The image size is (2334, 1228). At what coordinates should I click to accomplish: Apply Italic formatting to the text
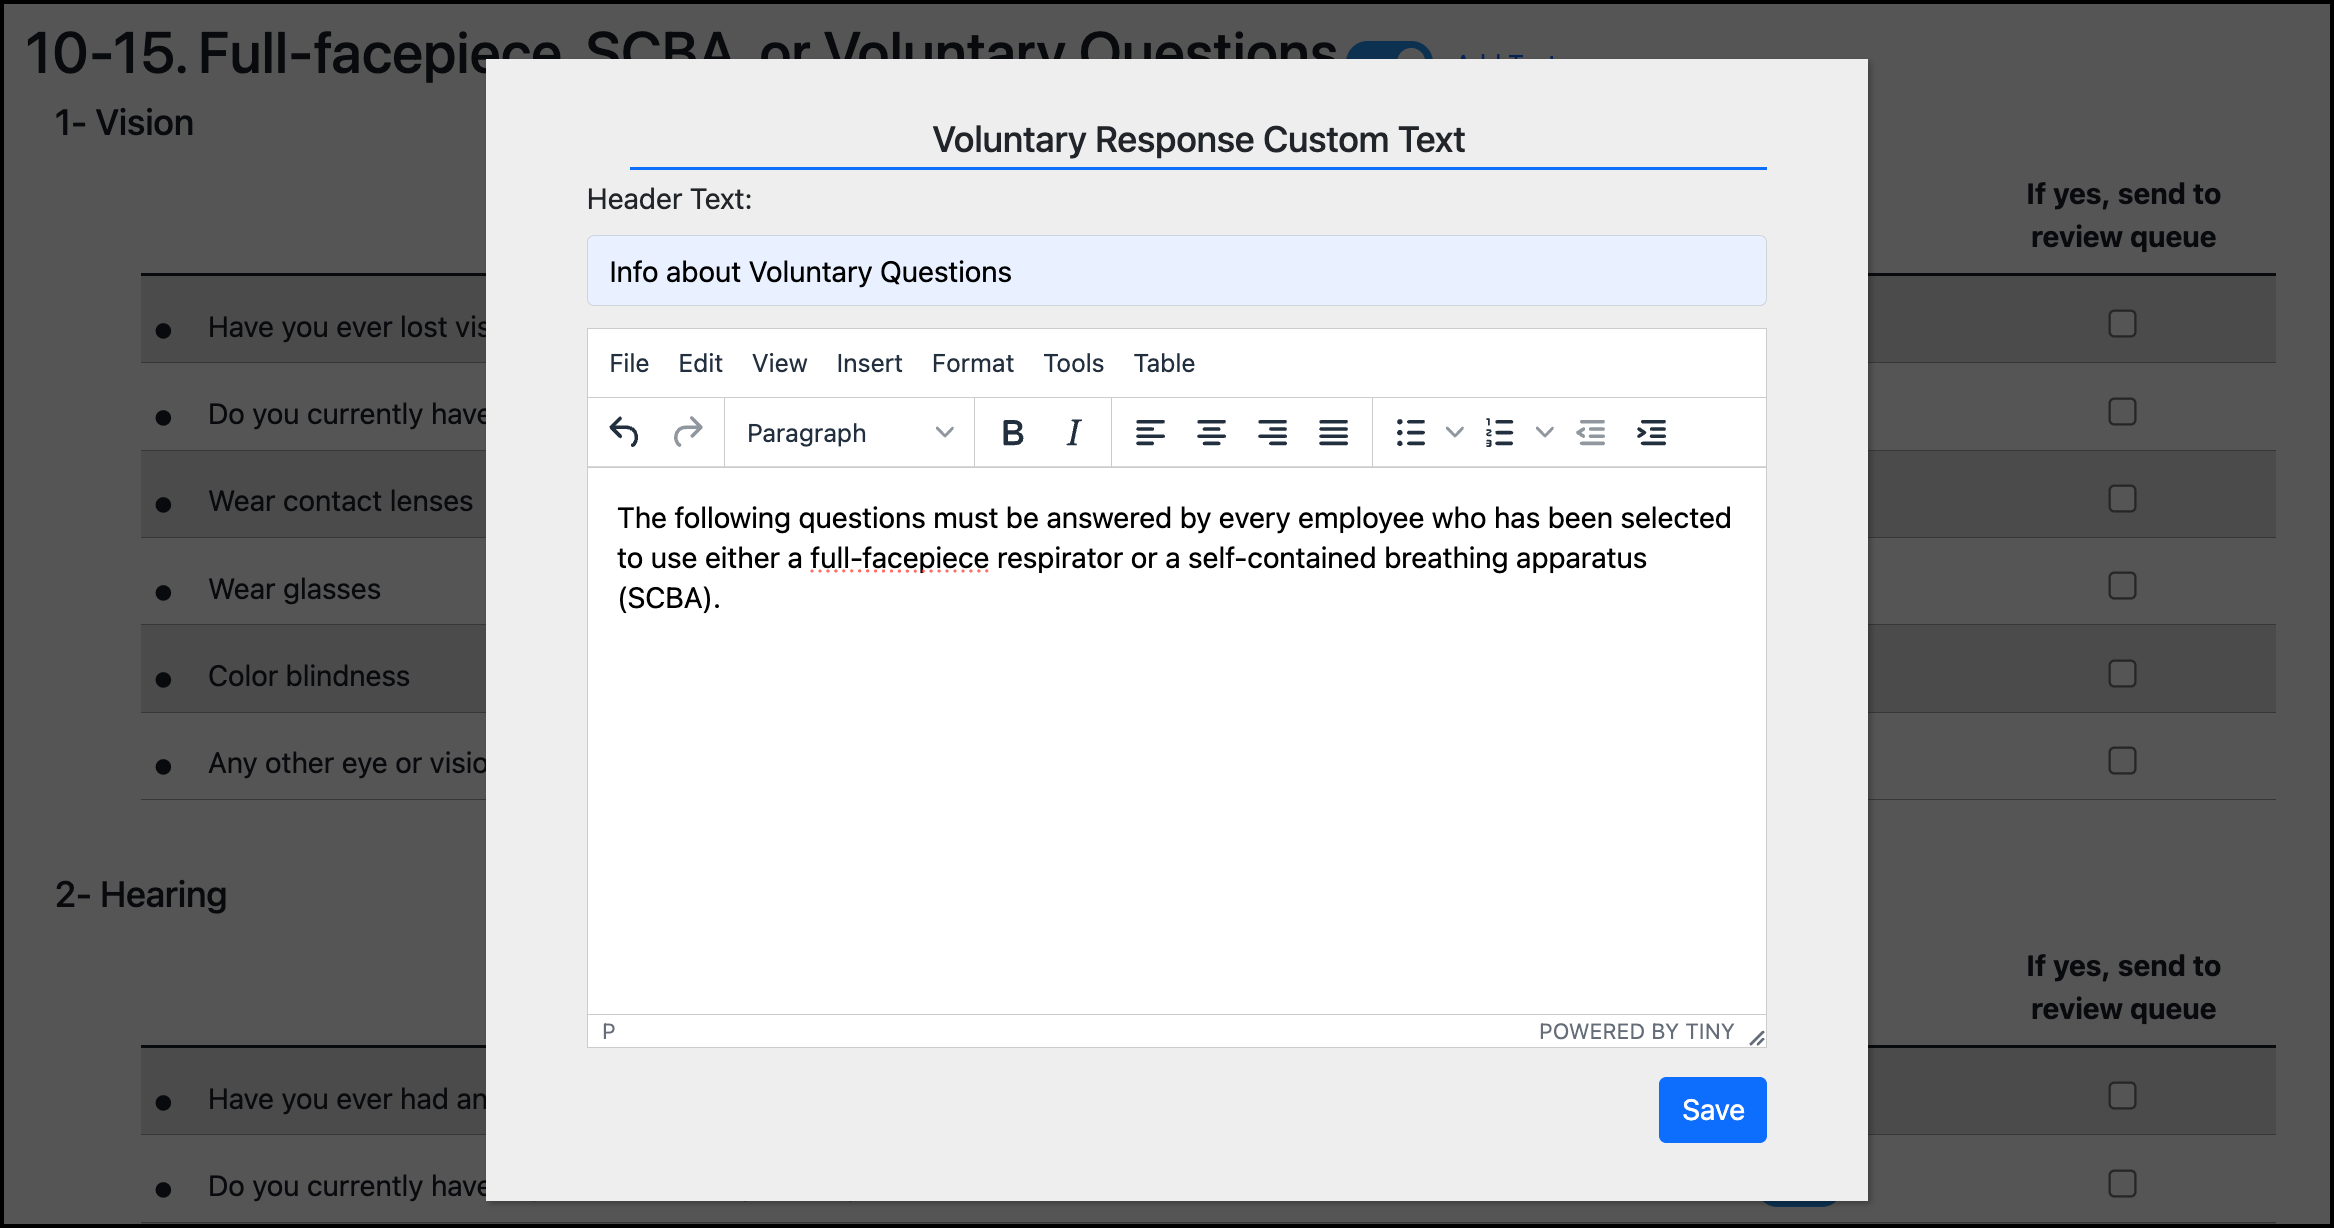tap(1072, 432)
